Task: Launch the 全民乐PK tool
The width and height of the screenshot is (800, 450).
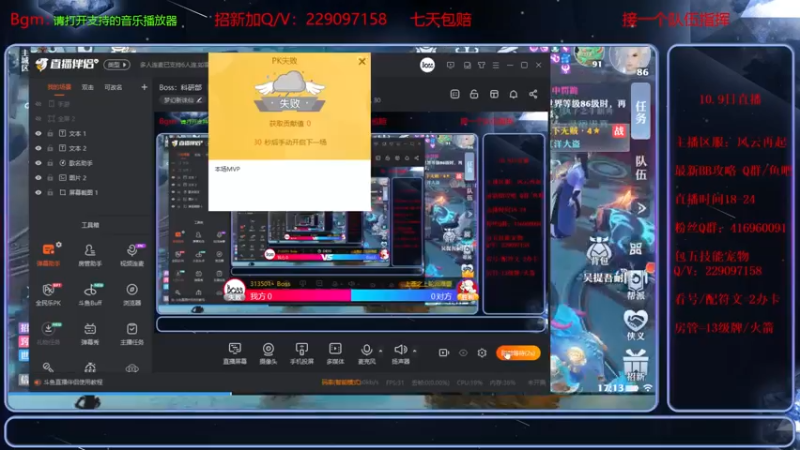Action: [x=48, y=294]
